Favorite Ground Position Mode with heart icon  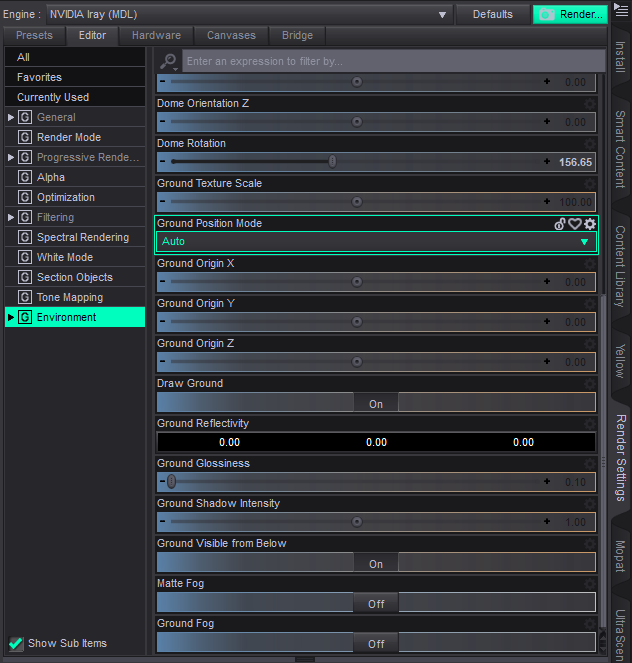[x=575, y=224]
